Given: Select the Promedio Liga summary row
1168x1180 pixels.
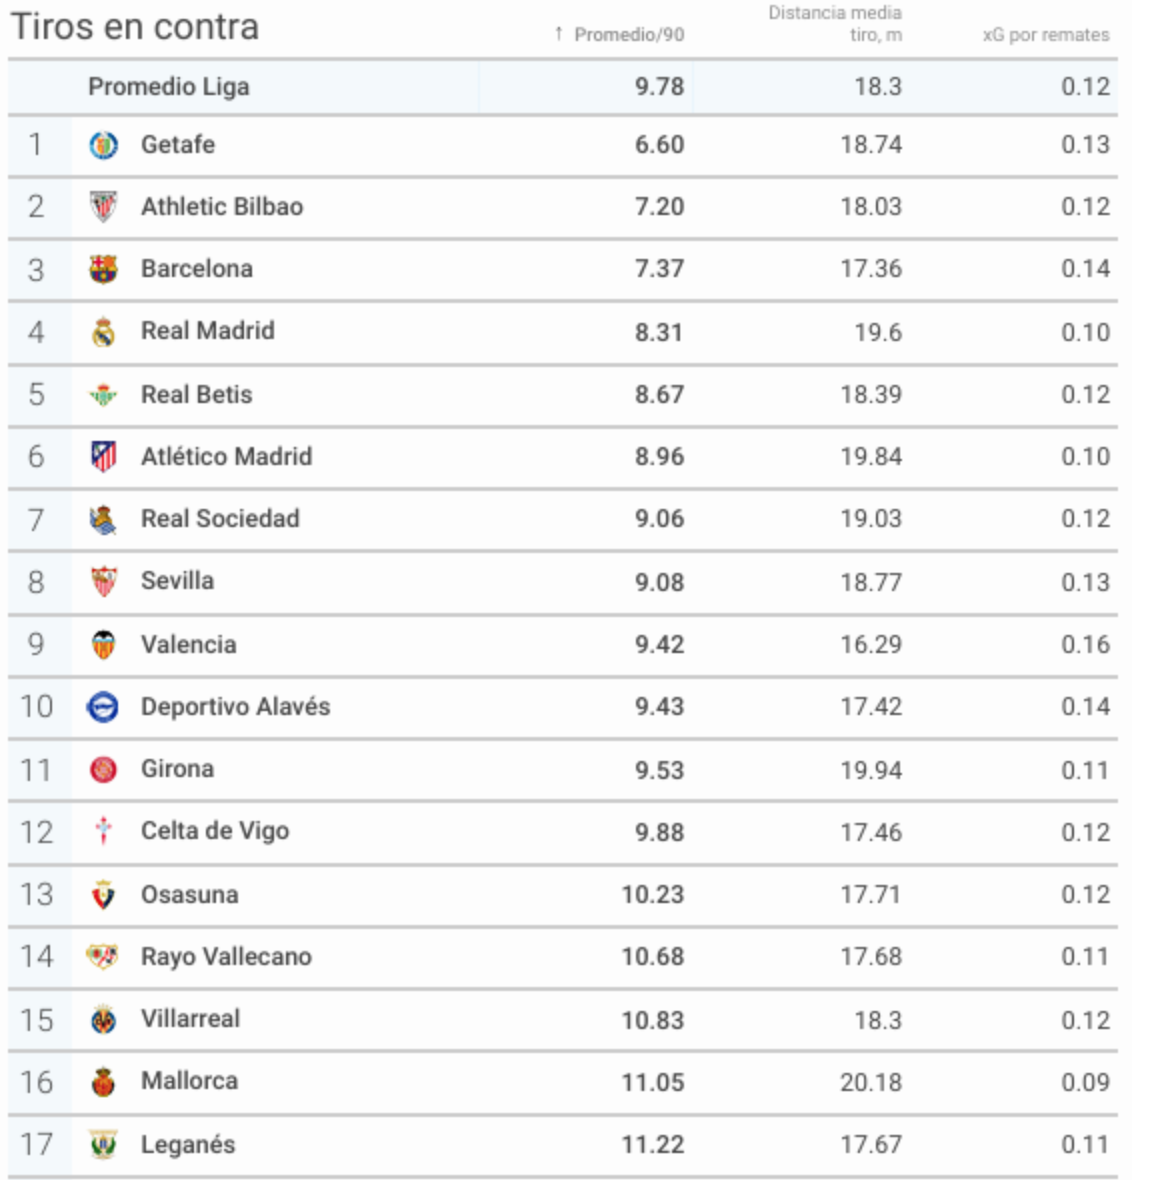Looking at the screenshot, I should coord(563,87).
